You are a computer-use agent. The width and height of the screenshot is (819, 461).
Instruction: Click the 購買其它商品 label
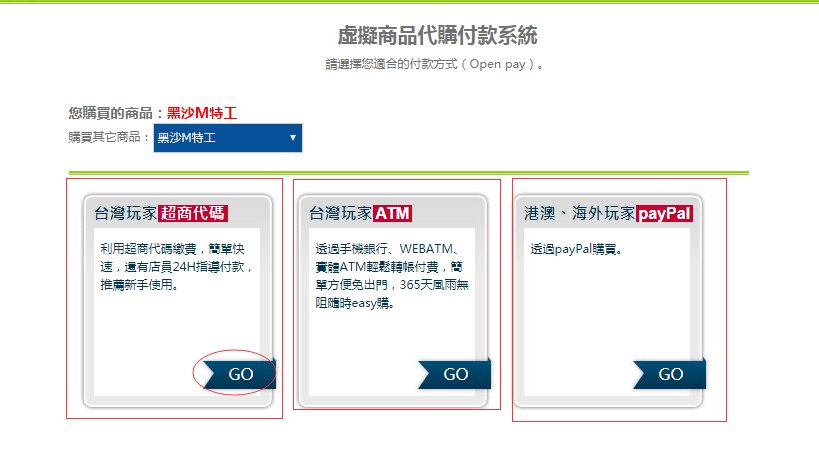(x=108, y=137)
